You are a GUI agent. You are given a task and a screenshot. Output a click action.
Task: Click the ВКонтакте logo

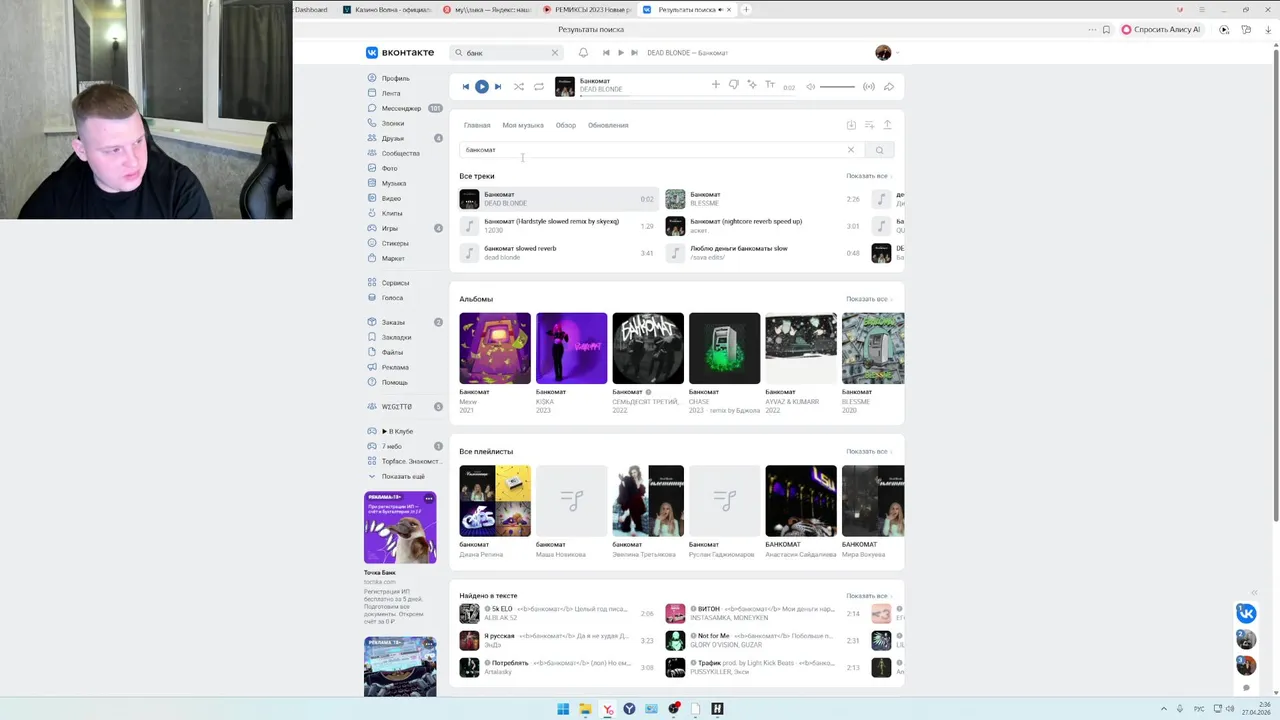click(400, 52)
